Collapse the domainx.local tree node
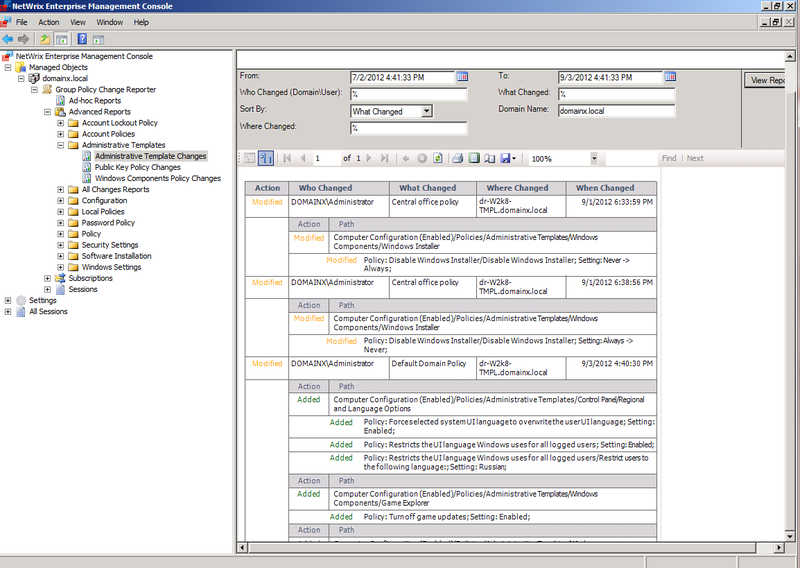Image resolution: width=800 pixels, height=568 pixels. (x=21, y=79)
